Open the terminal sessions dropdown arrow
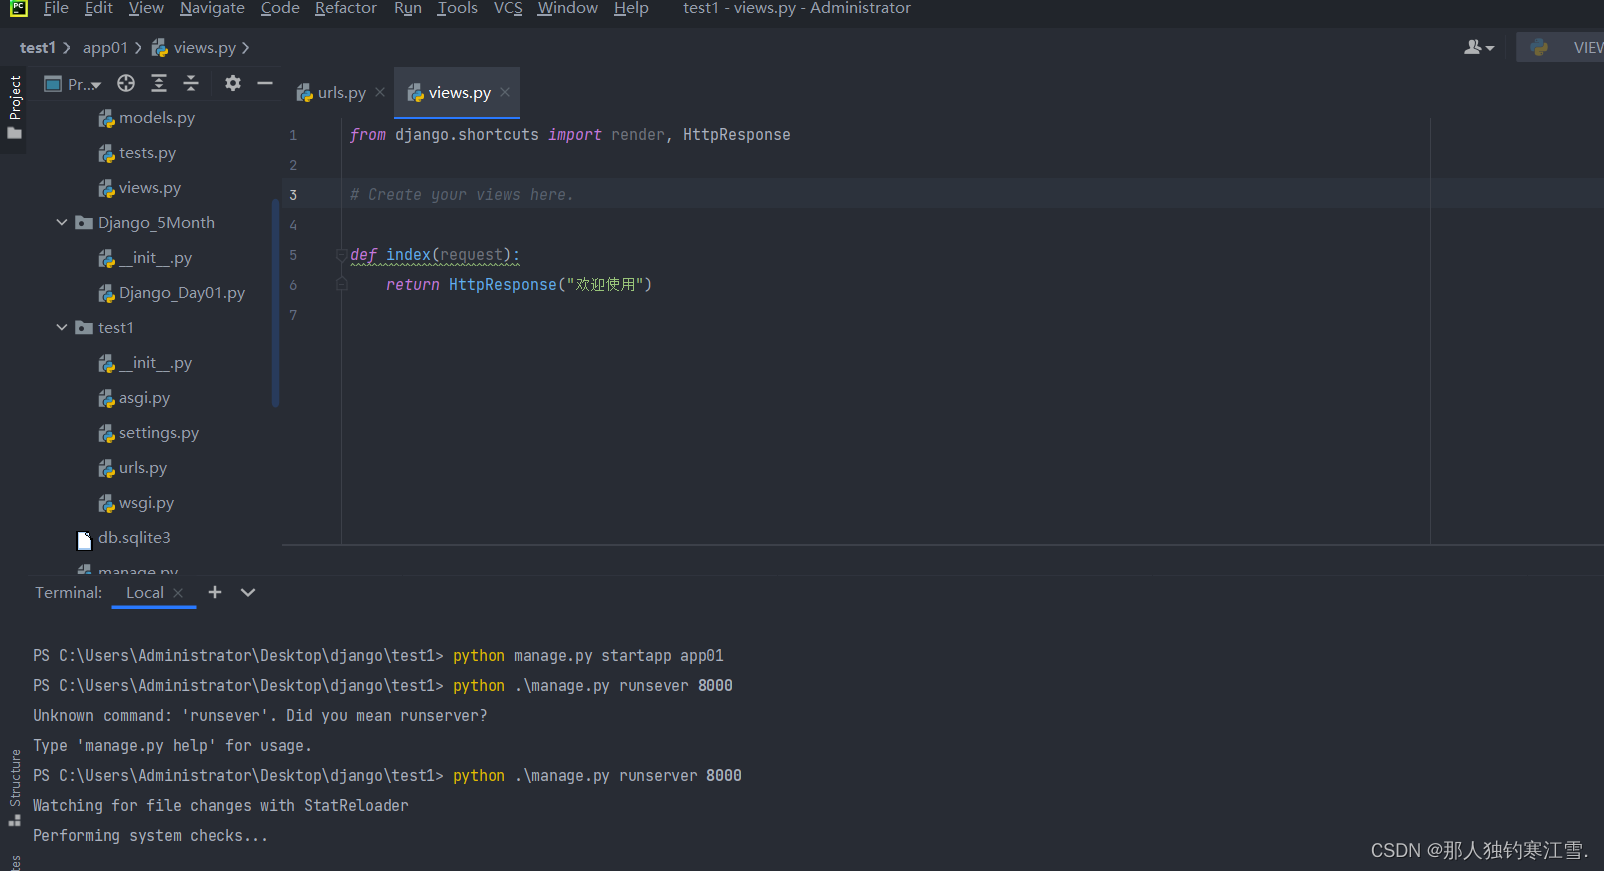 tap(248, 592)
